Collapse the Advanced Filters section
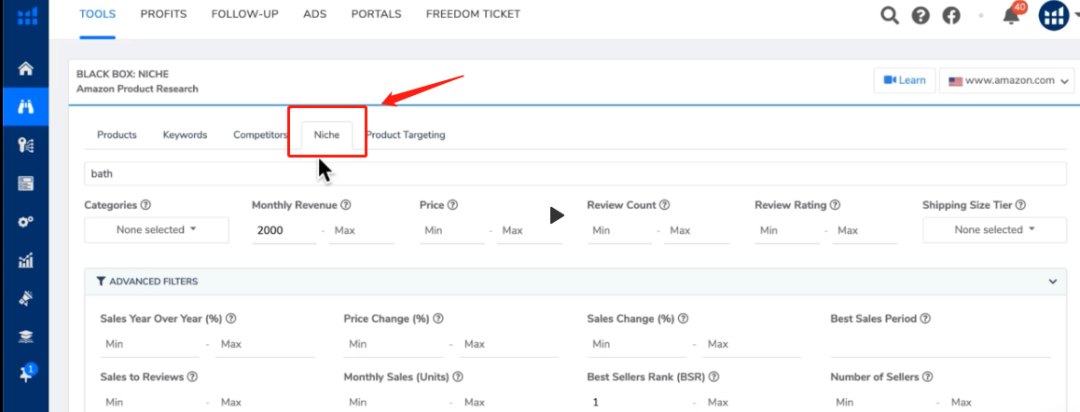The image size is (1080, 412). click(1052, 282)
